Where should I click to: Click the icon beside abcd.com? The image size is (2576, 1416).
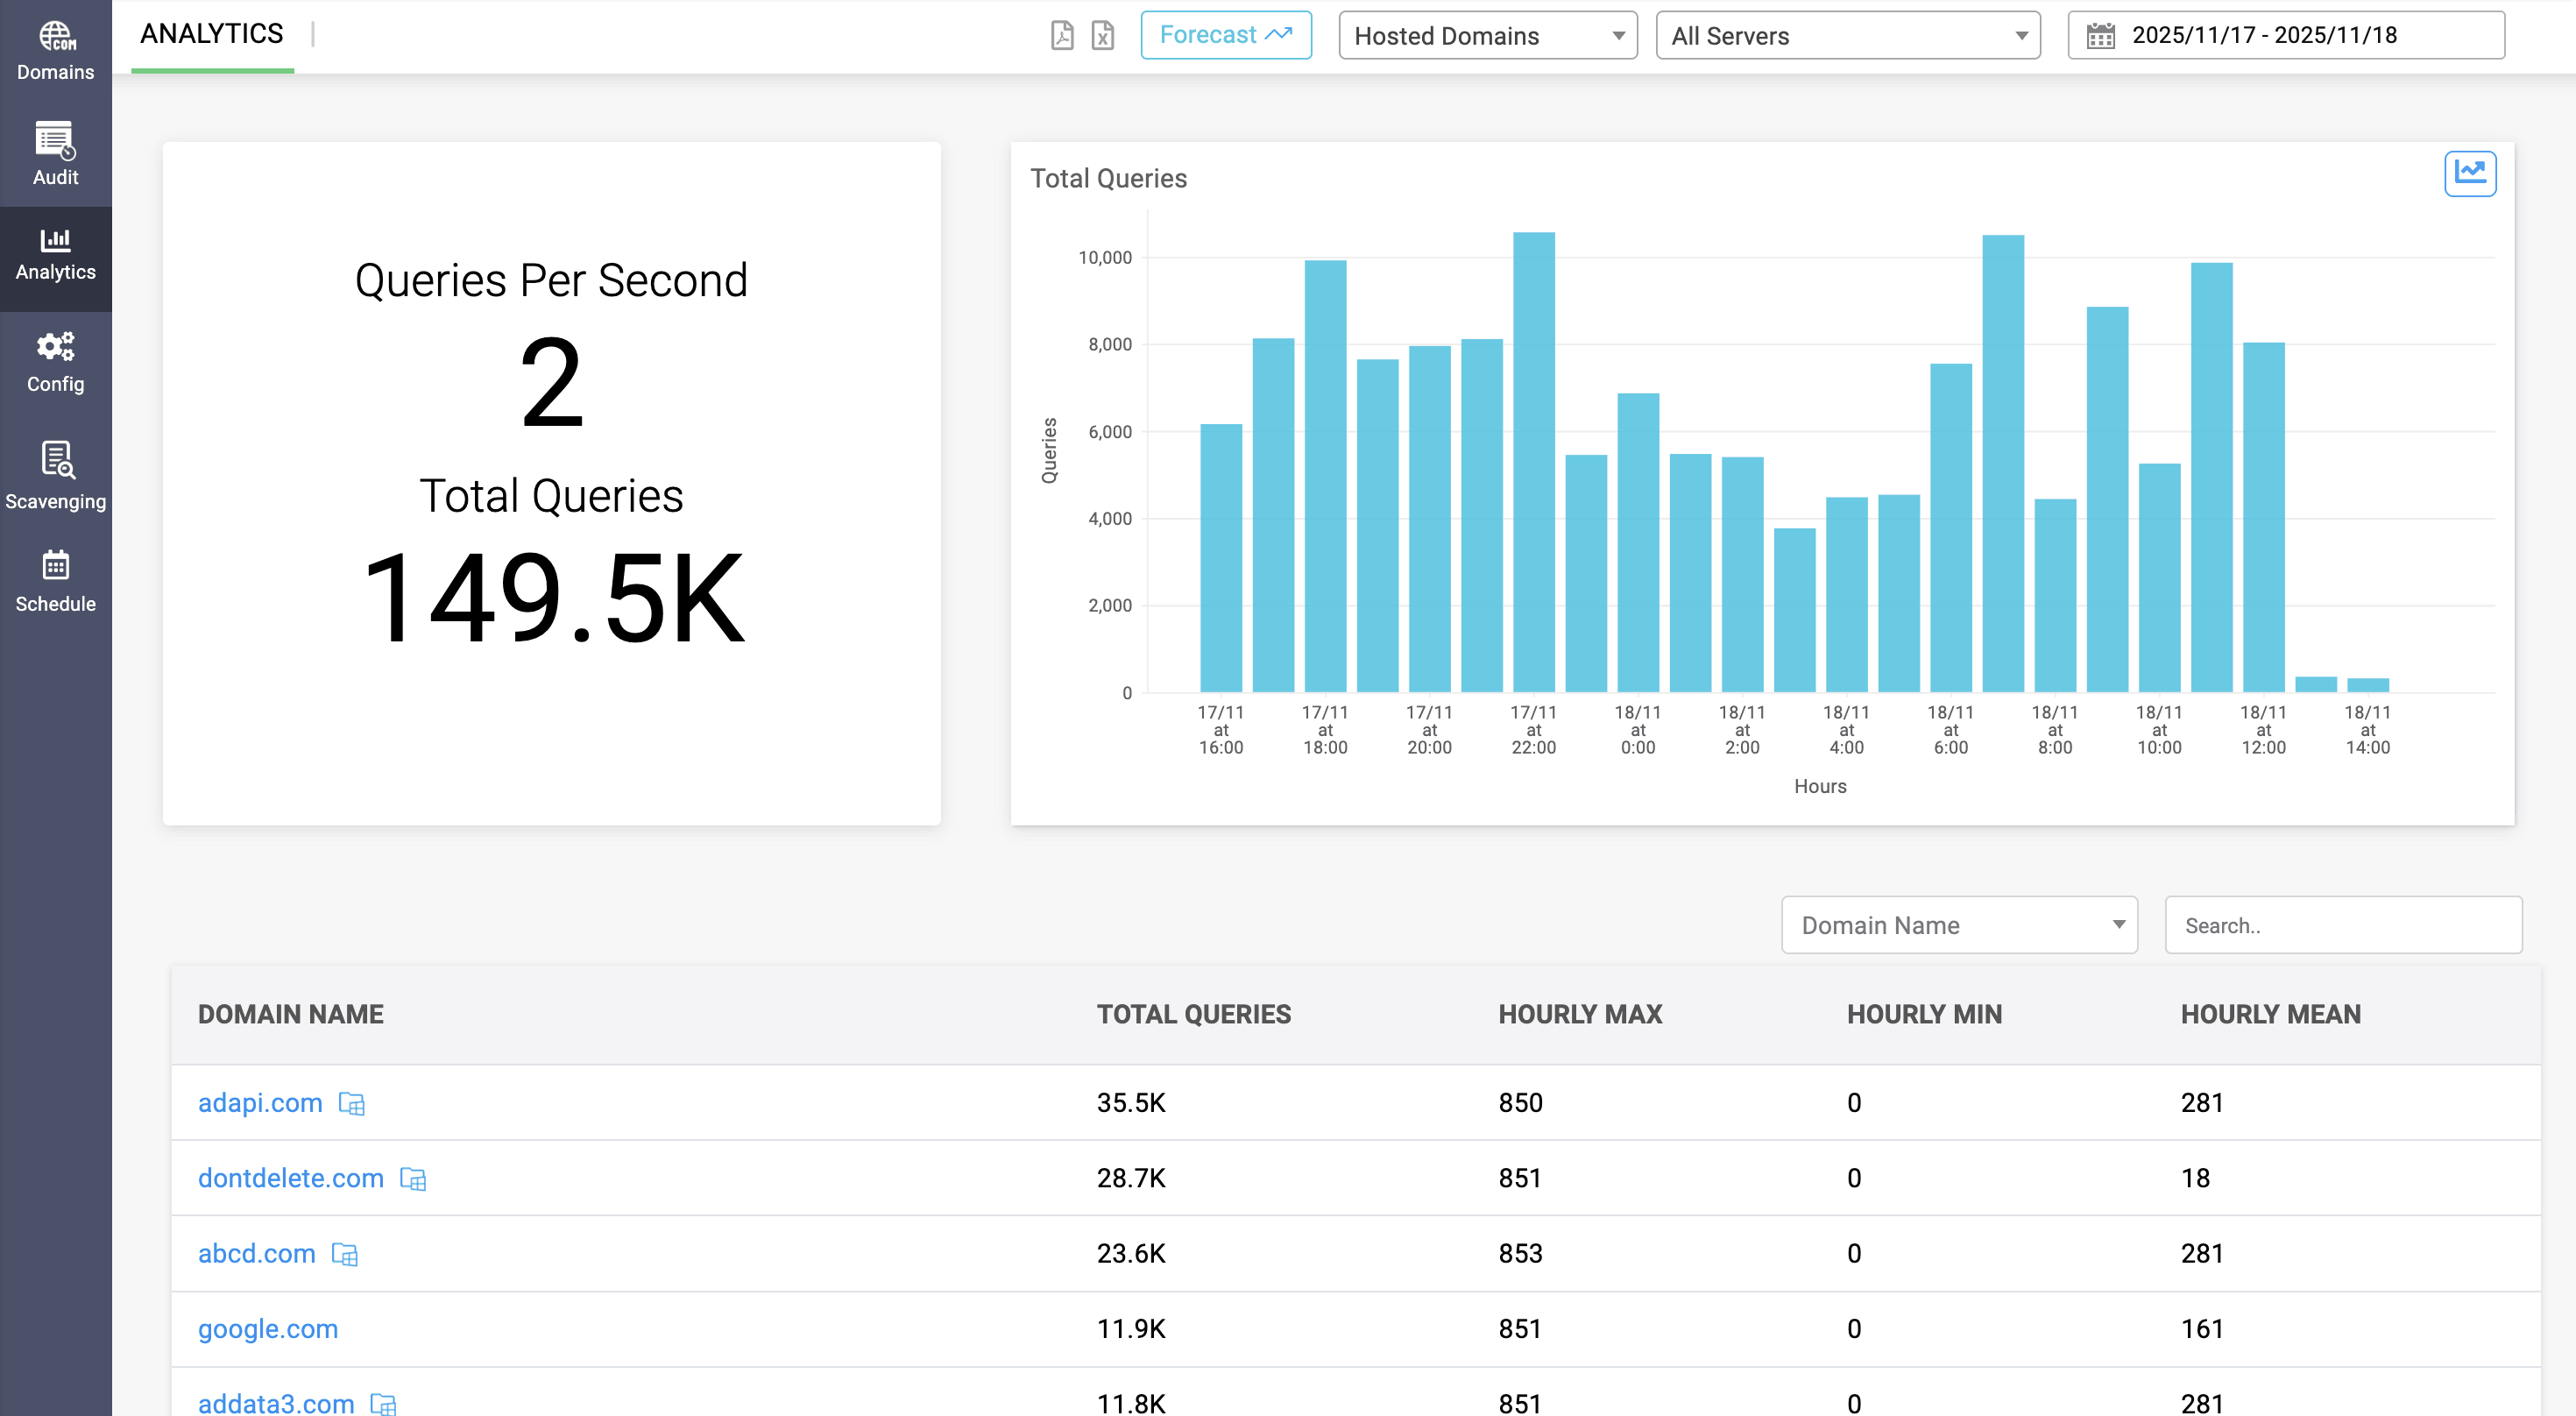coord(344,1254)
